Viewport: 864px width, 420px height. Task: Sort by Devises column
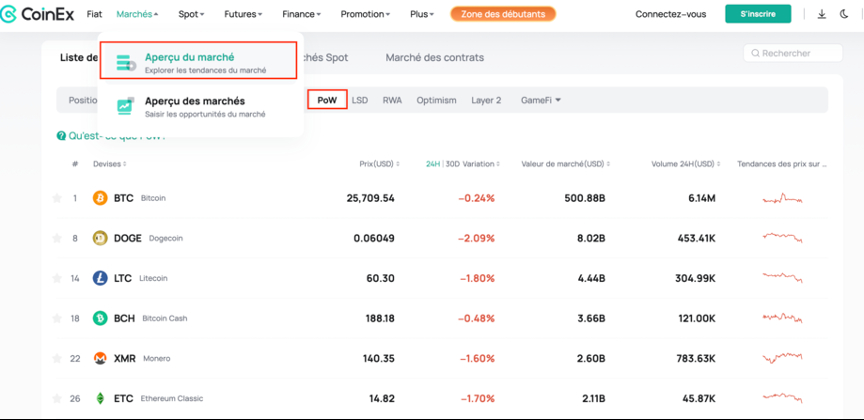[x=110, y=164]
